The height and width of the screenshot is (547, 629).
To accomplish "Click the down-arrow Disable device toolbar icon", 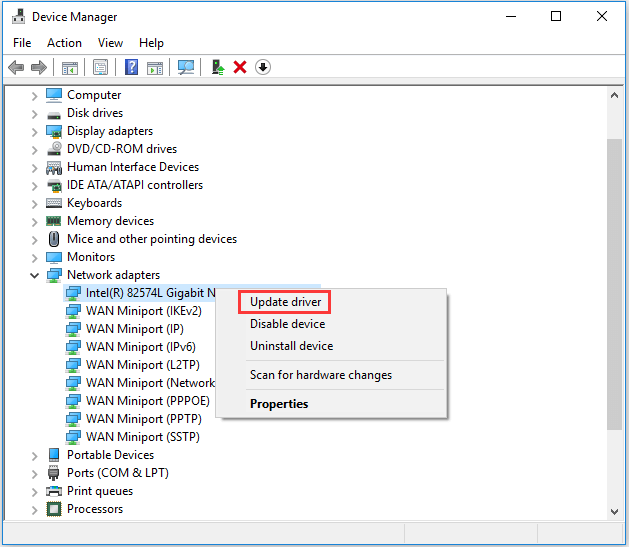I will click(263, 67).
